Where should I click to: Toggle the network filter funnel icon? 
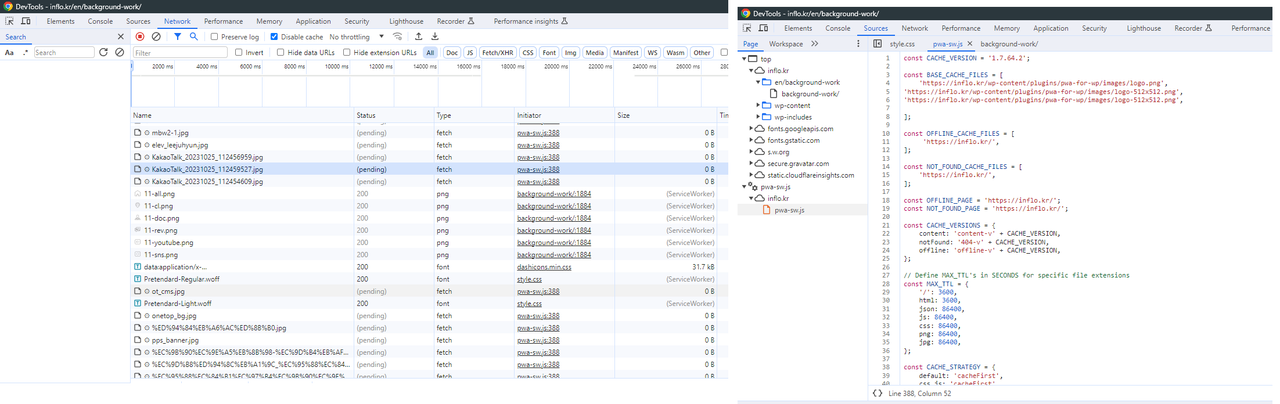coord(178,37)
